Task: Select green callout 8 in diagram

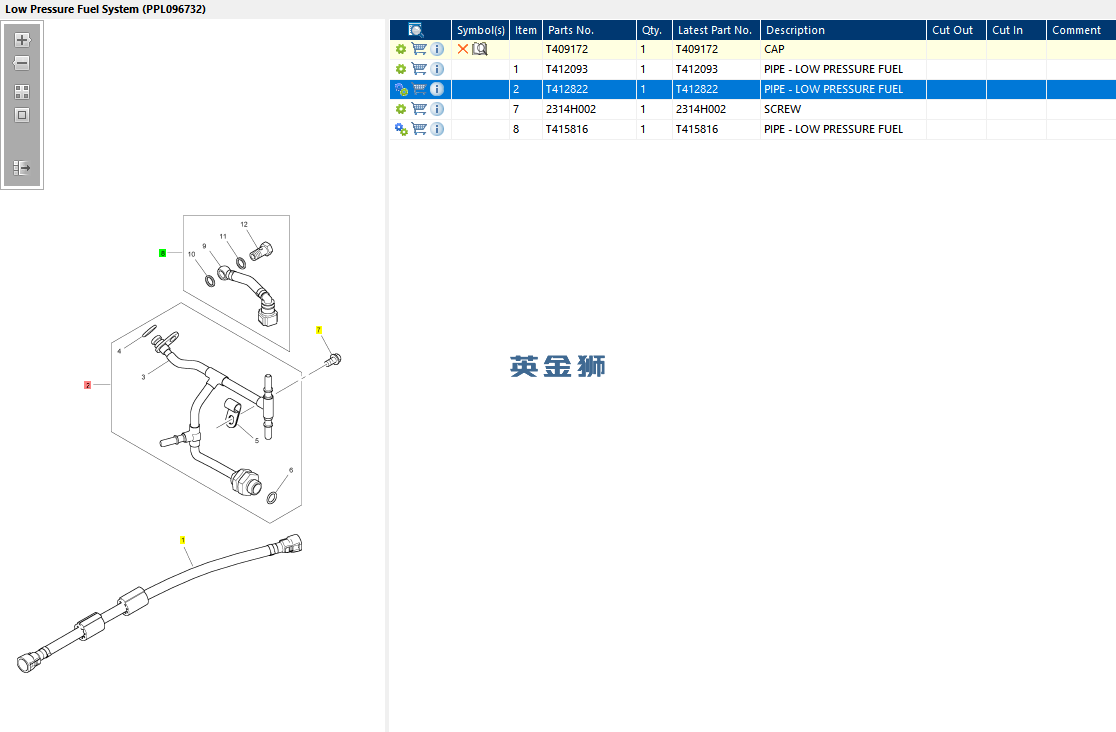Action: (162, 253)
